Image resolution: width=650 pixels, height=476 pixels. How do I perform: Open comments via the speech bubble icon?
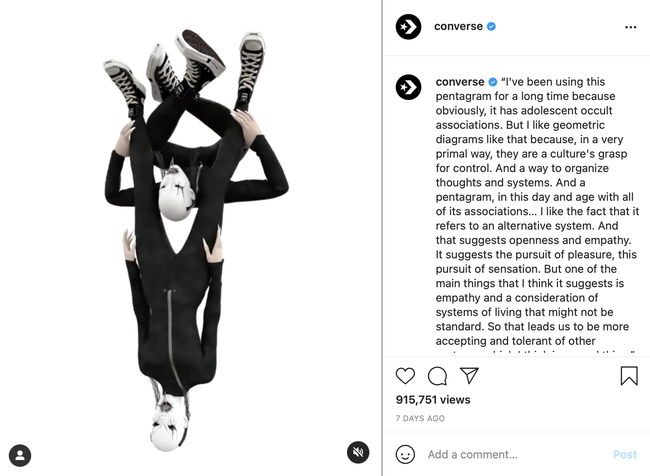(x=437, y=376)
